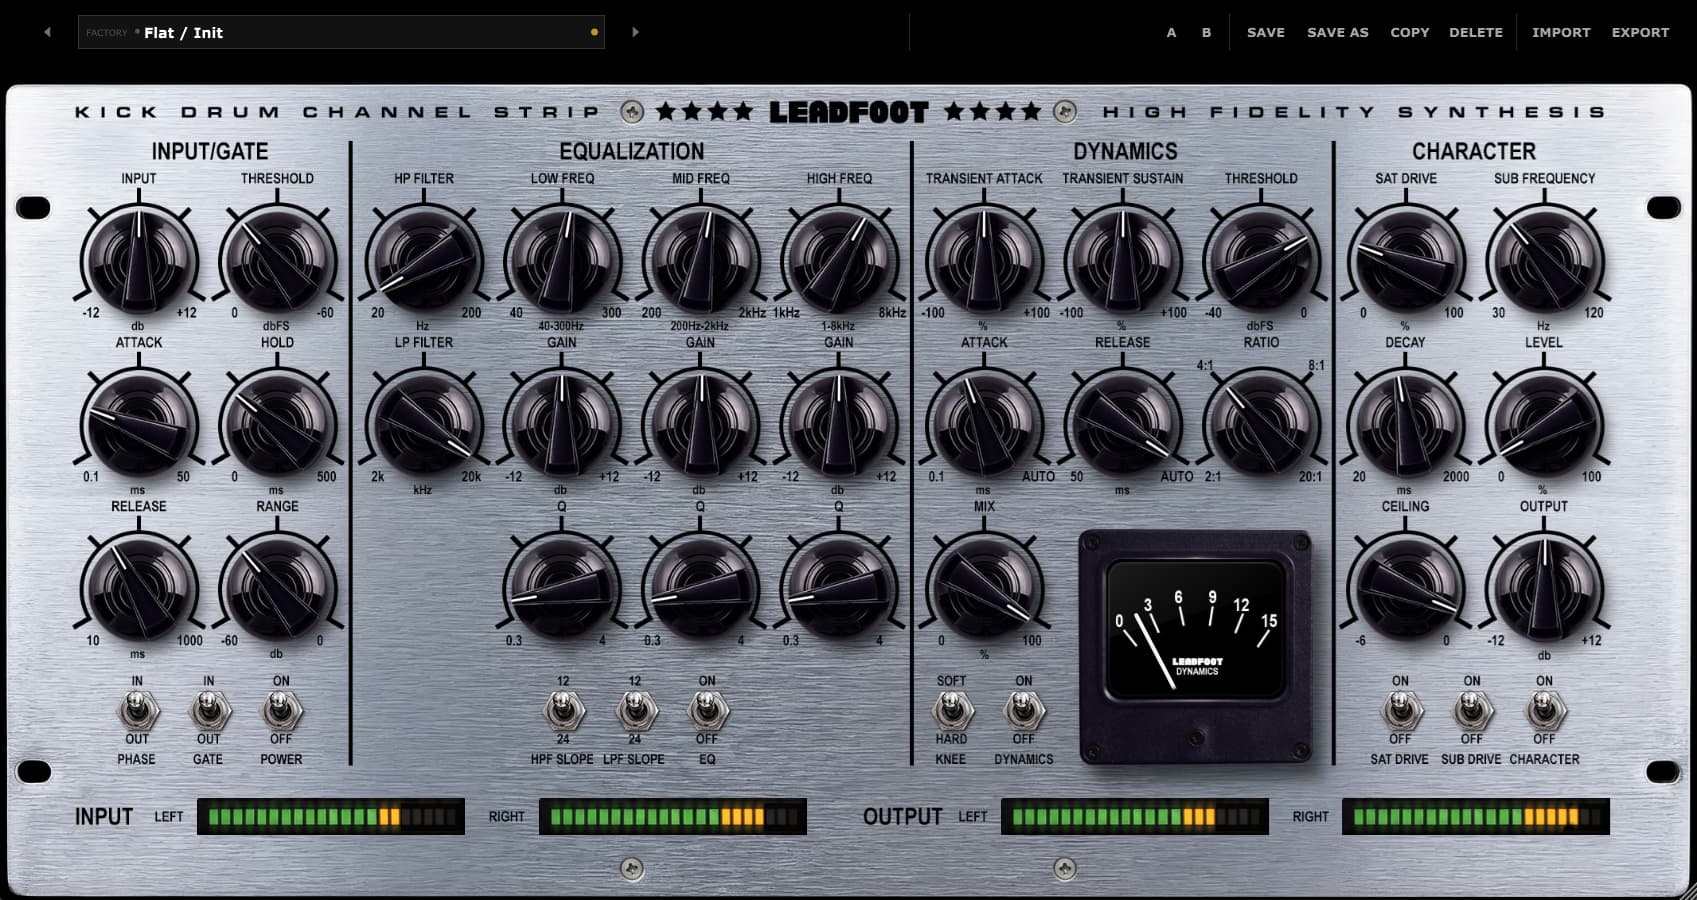
Task: Click DELETE preset button
Action: pos(1475,32)
